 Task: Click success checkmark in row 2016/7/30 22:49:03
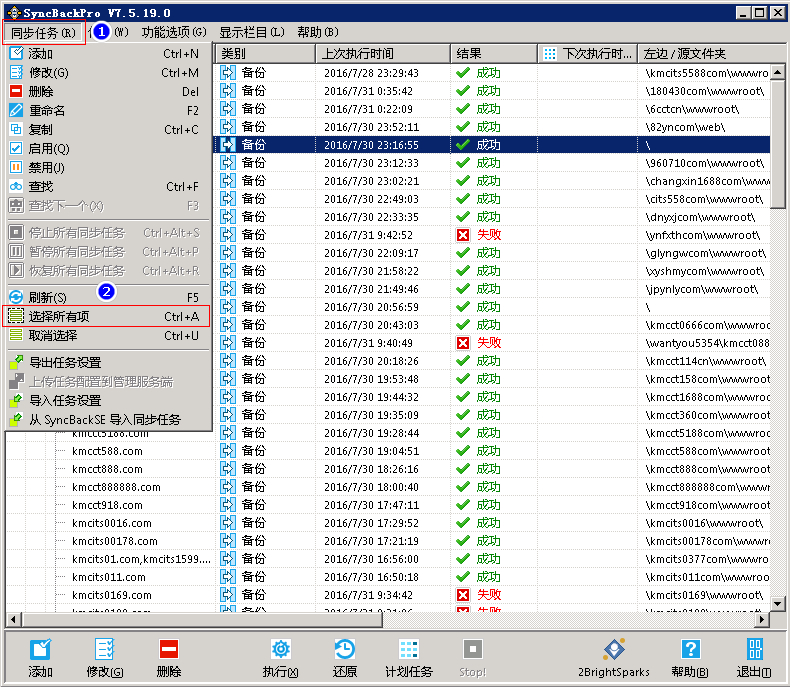tap(463, 199)
